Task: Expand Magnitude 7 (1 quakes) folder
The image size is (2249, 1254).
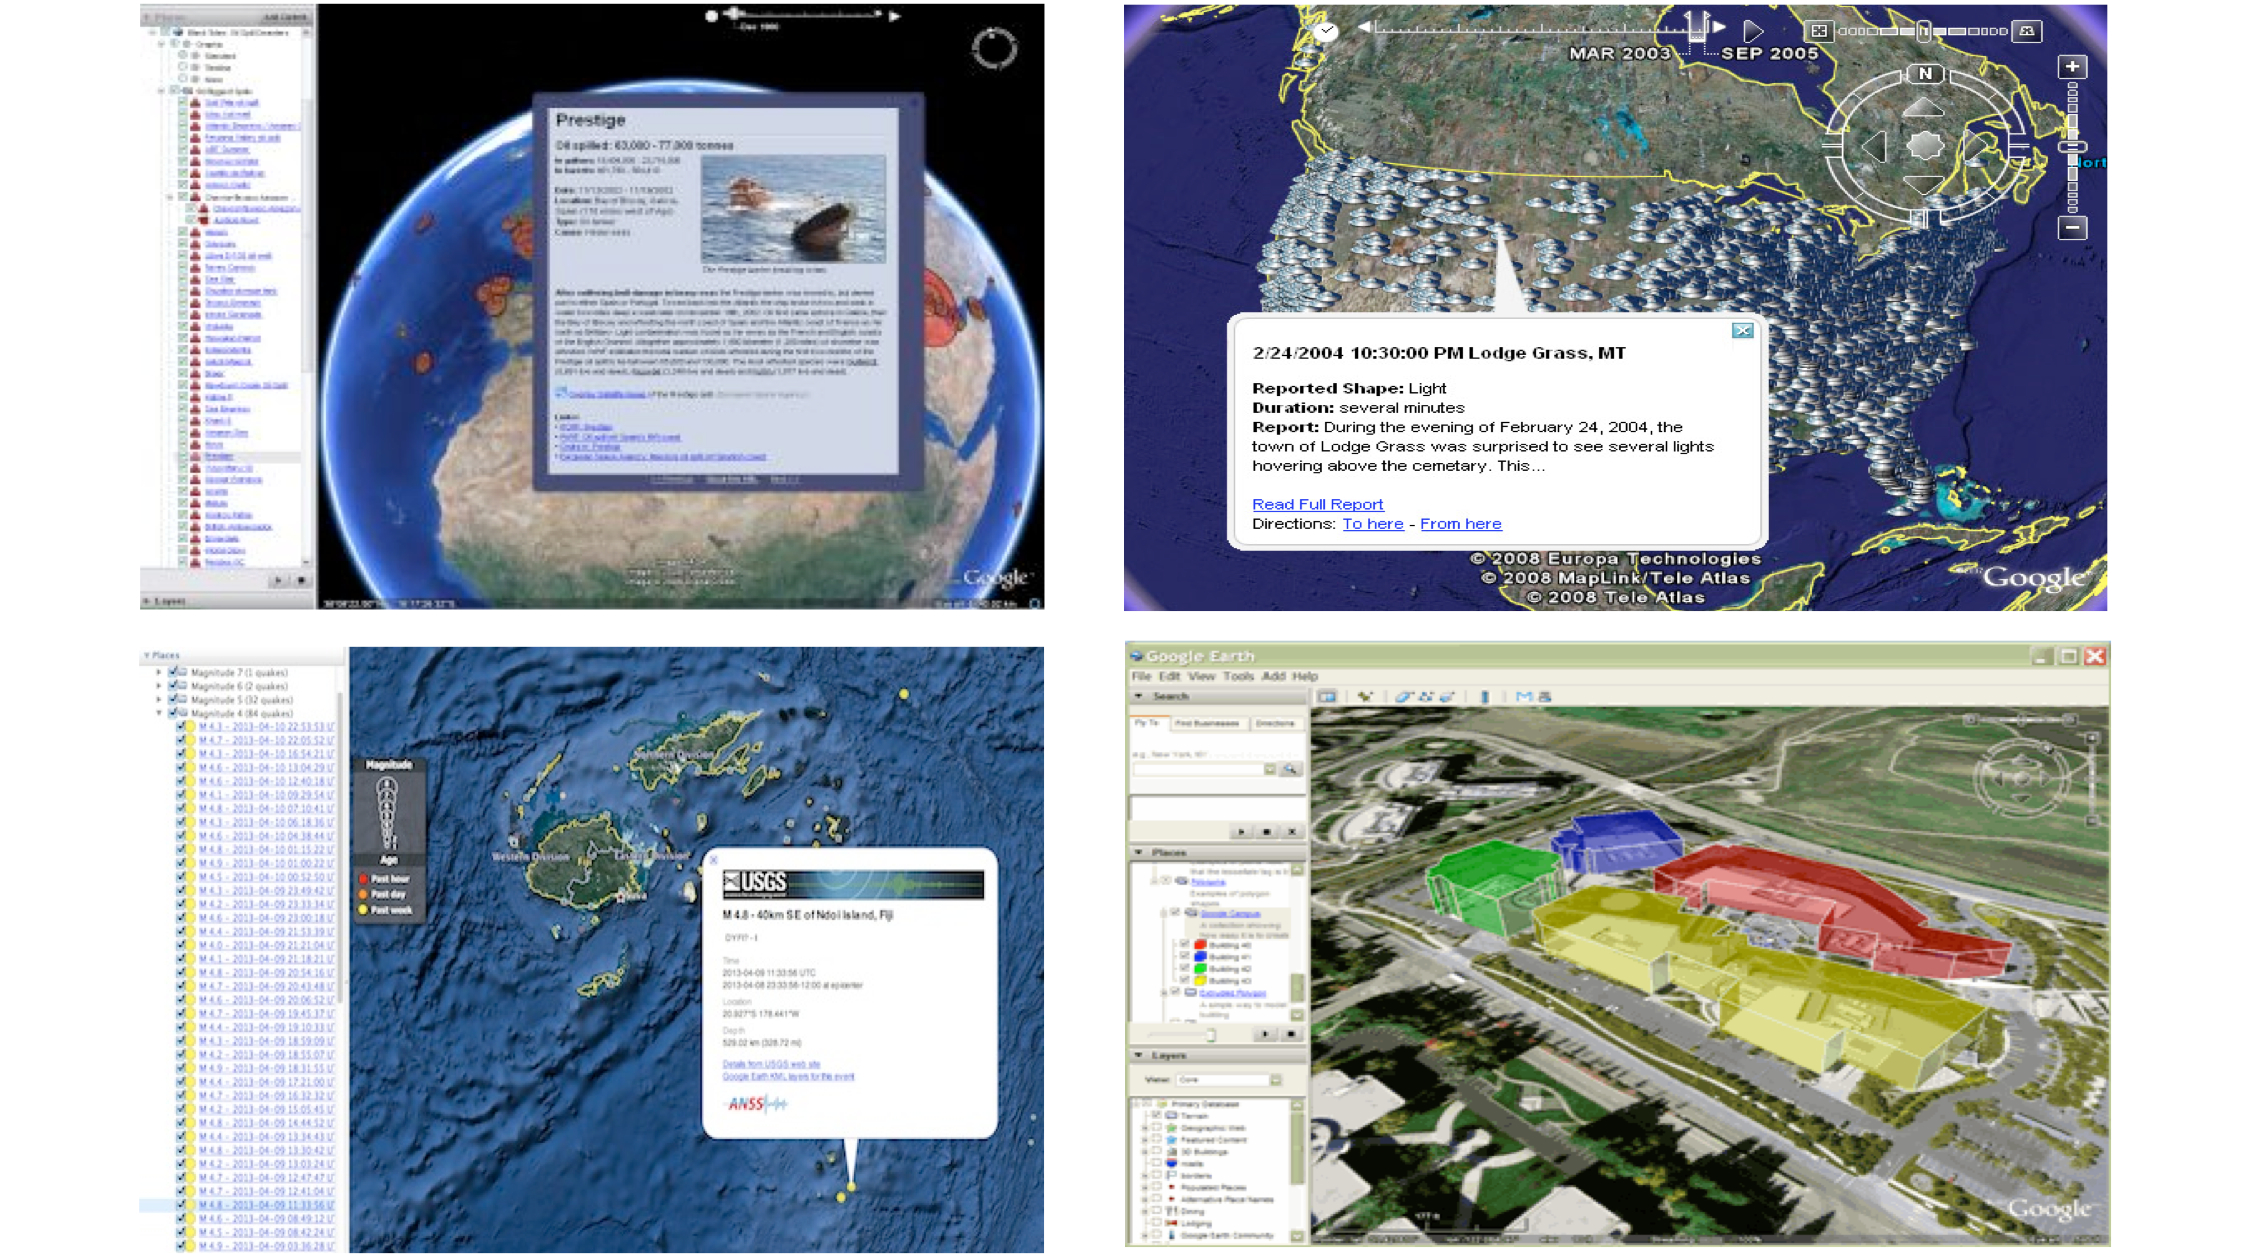Action: pyautogui.click(x=159, y=672)
